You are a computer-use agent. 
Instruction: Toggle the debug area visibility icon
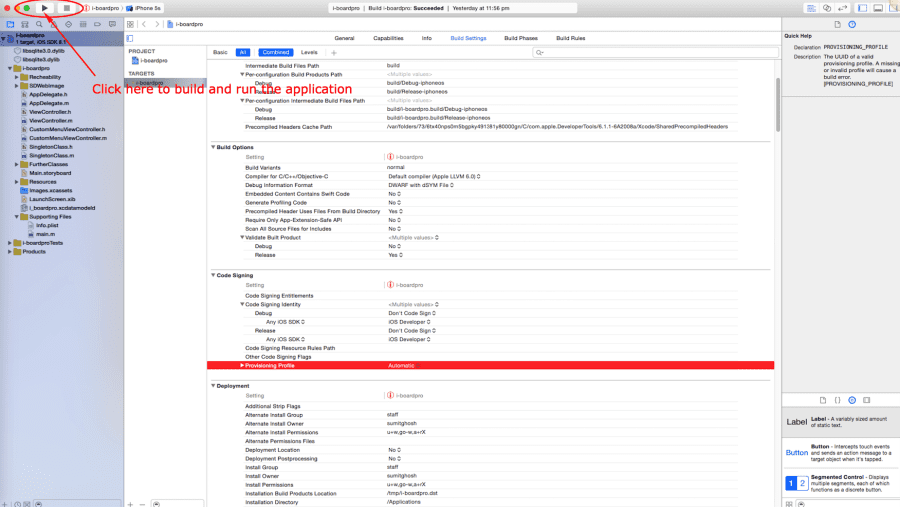[x=878, y=8]
